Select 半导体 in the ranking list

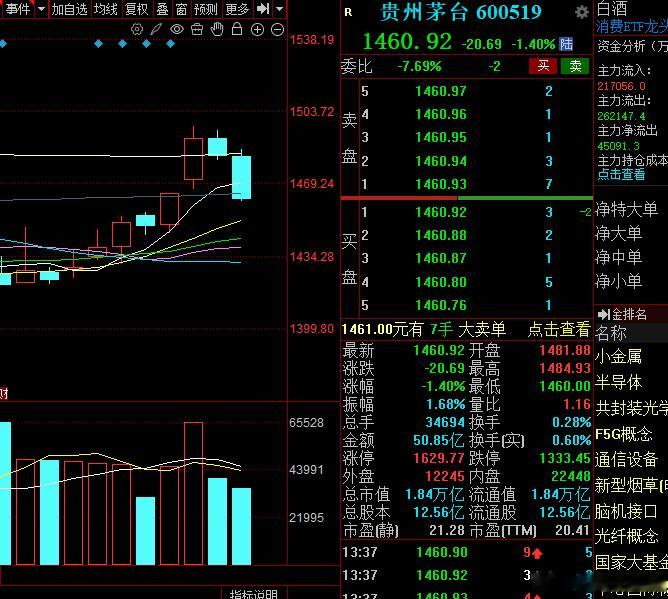[619, 382]
